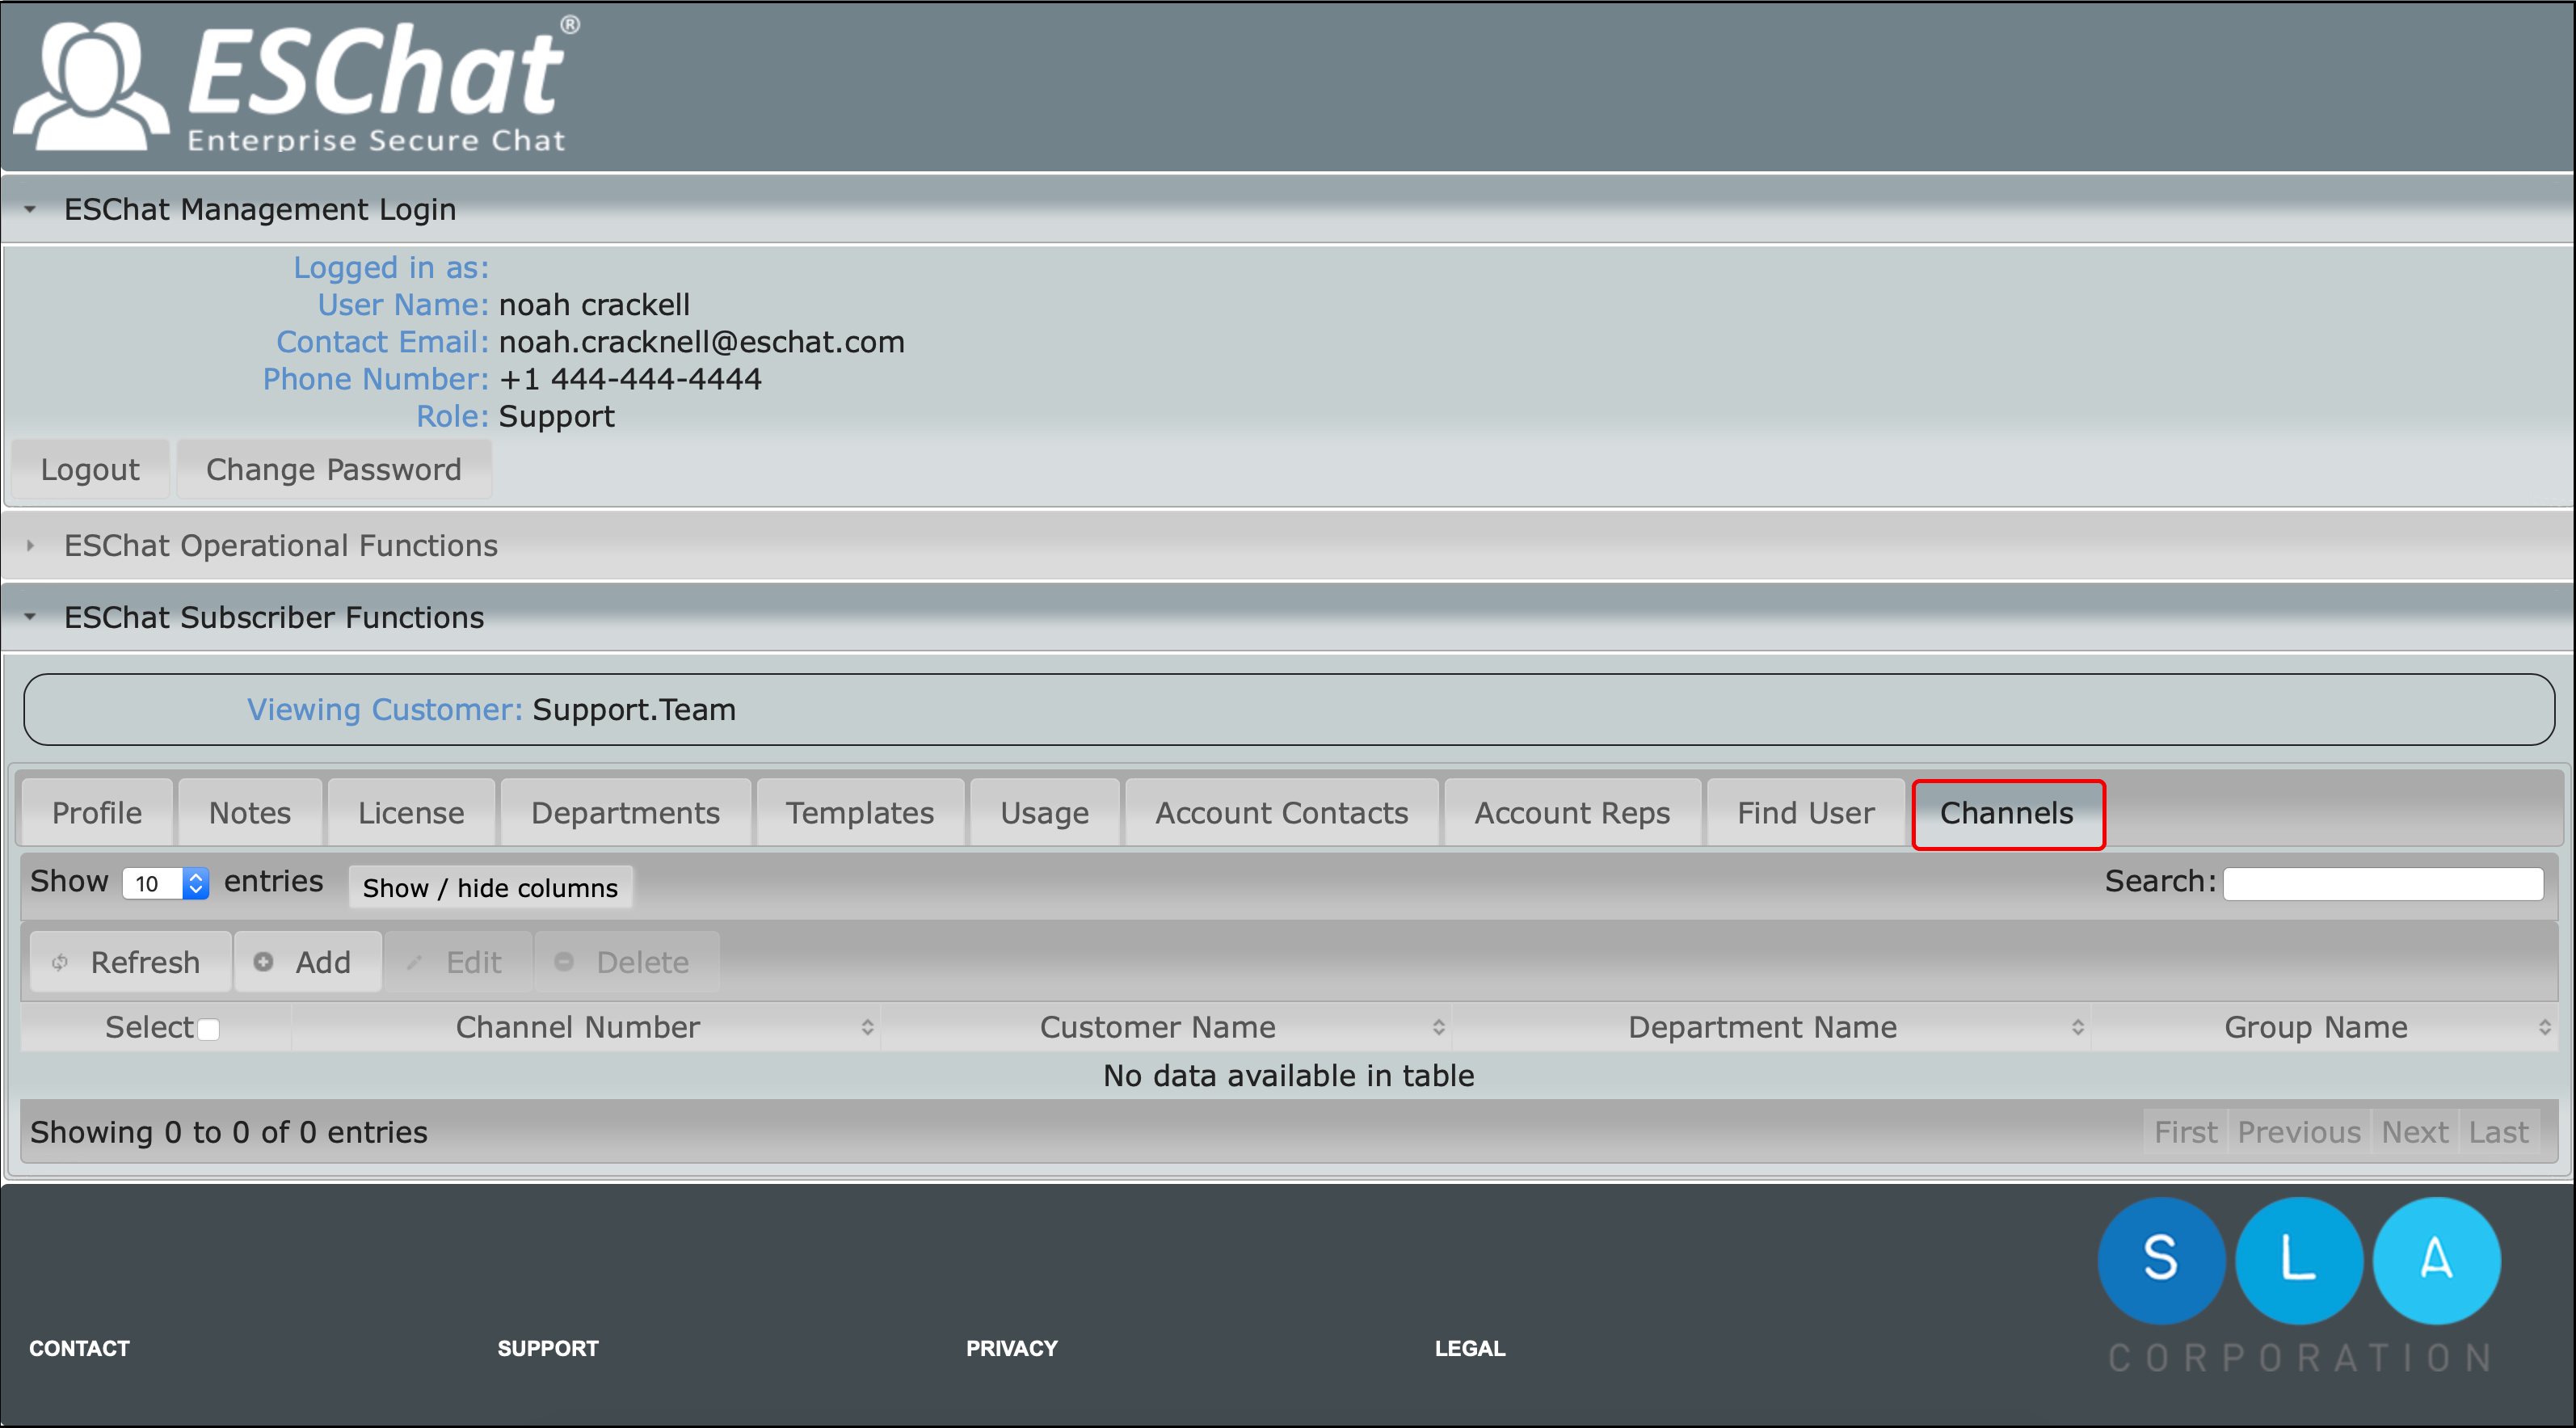Image resolution: width=2576 pixels, height=1428 pixels.
Task: Sort by Group Name arrows icon
Action: pos(2544,1027)
